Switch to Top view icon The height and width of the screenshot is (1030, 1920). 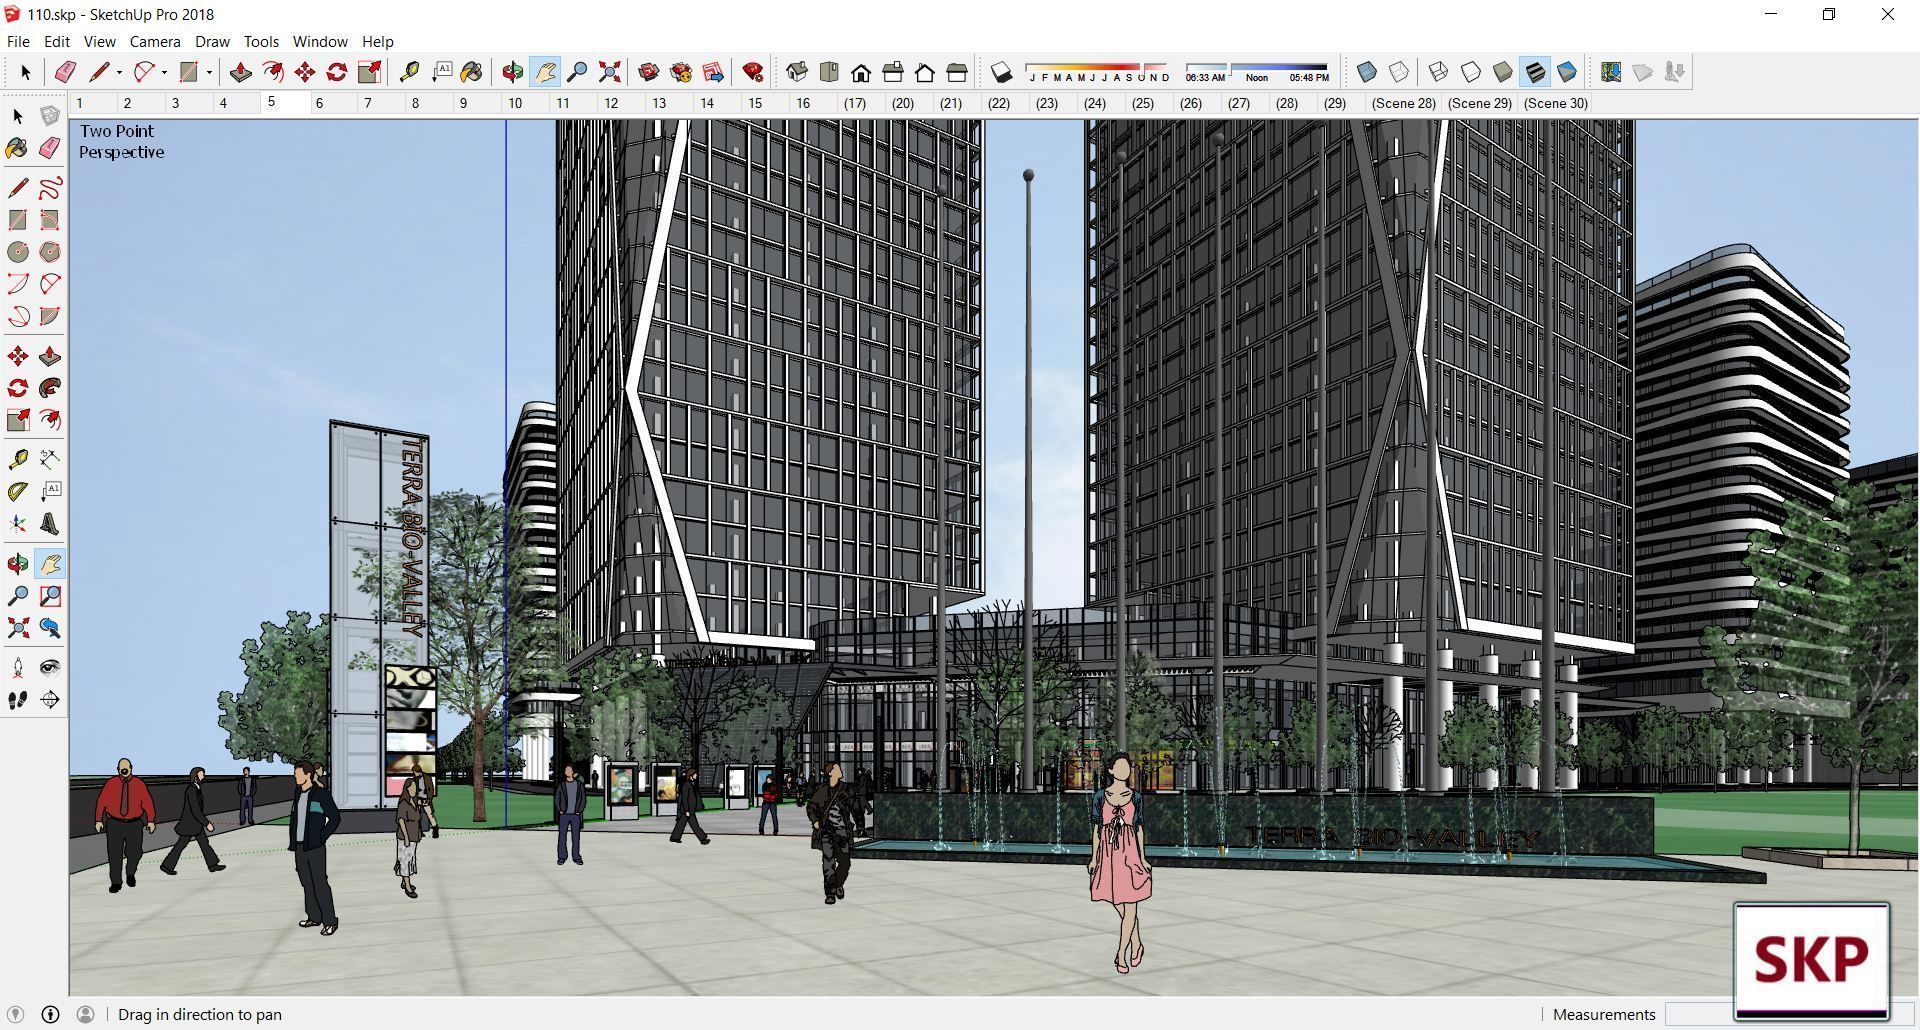click(829, 72)
